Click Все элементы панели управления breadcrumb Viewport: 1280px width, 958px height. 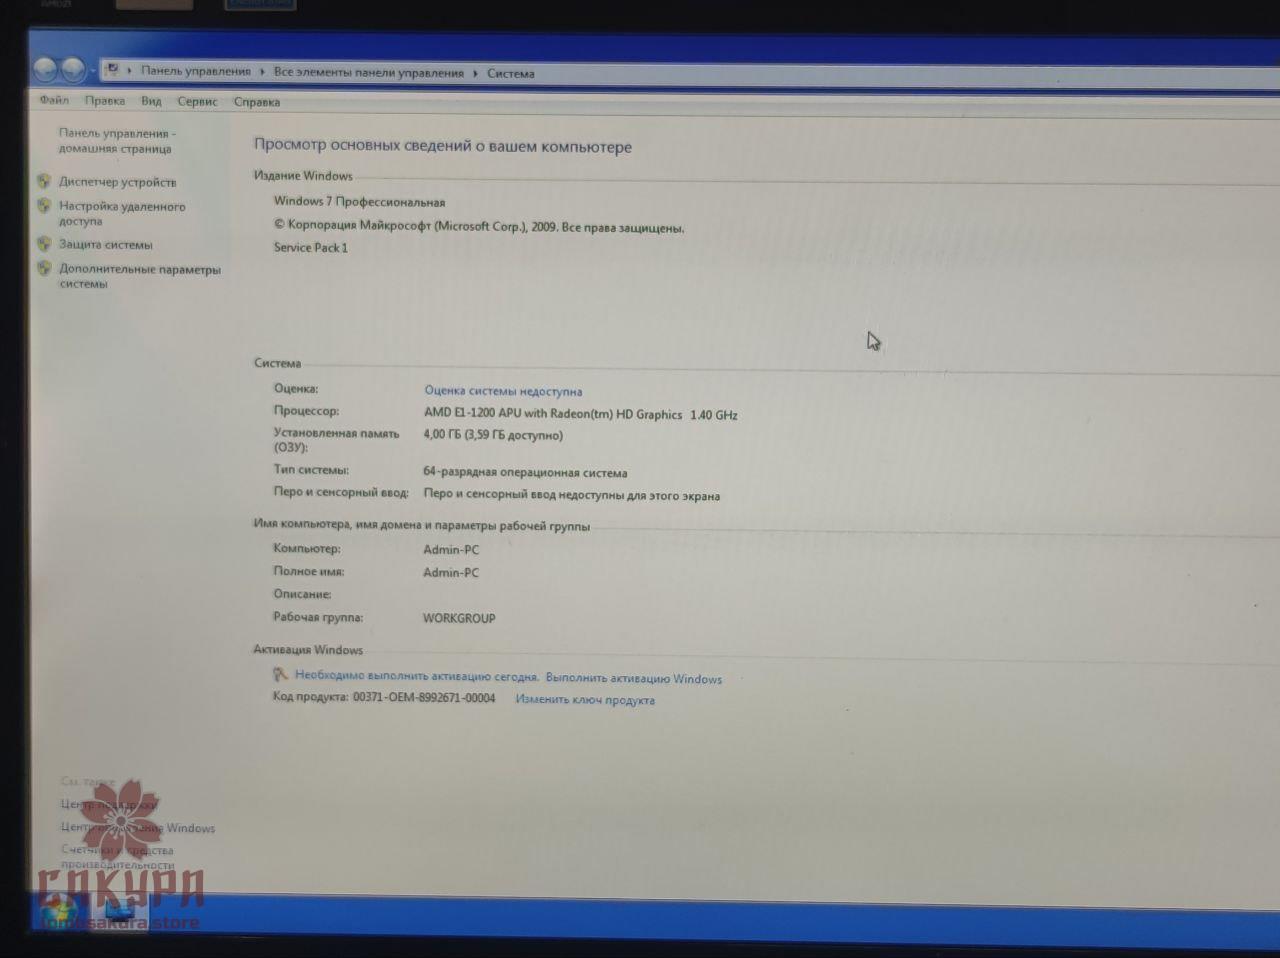pos(369,73)
